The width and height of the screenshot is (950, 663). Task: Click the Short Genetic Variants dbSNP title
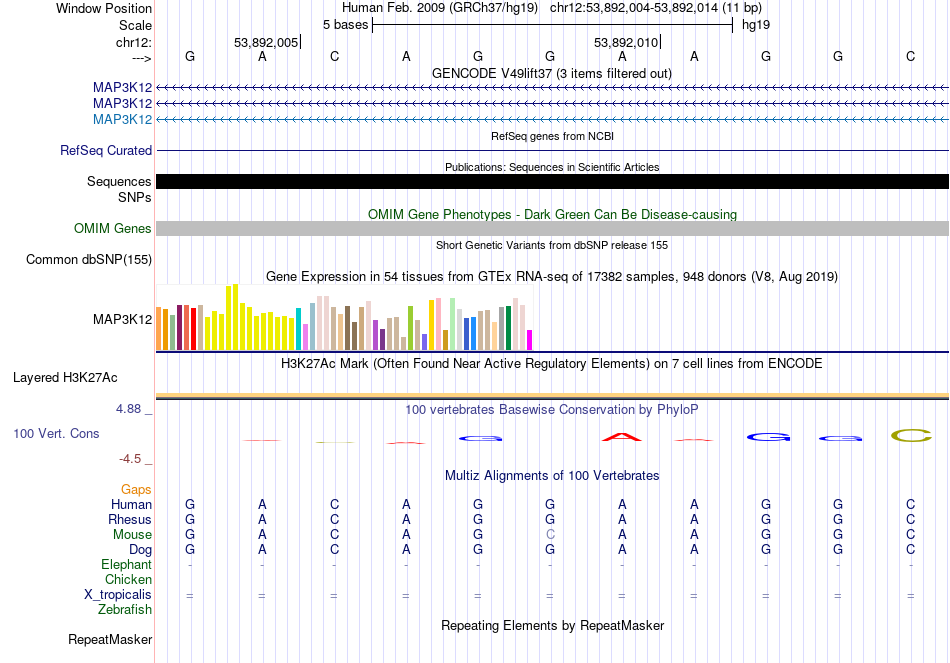tap(552, 245)
